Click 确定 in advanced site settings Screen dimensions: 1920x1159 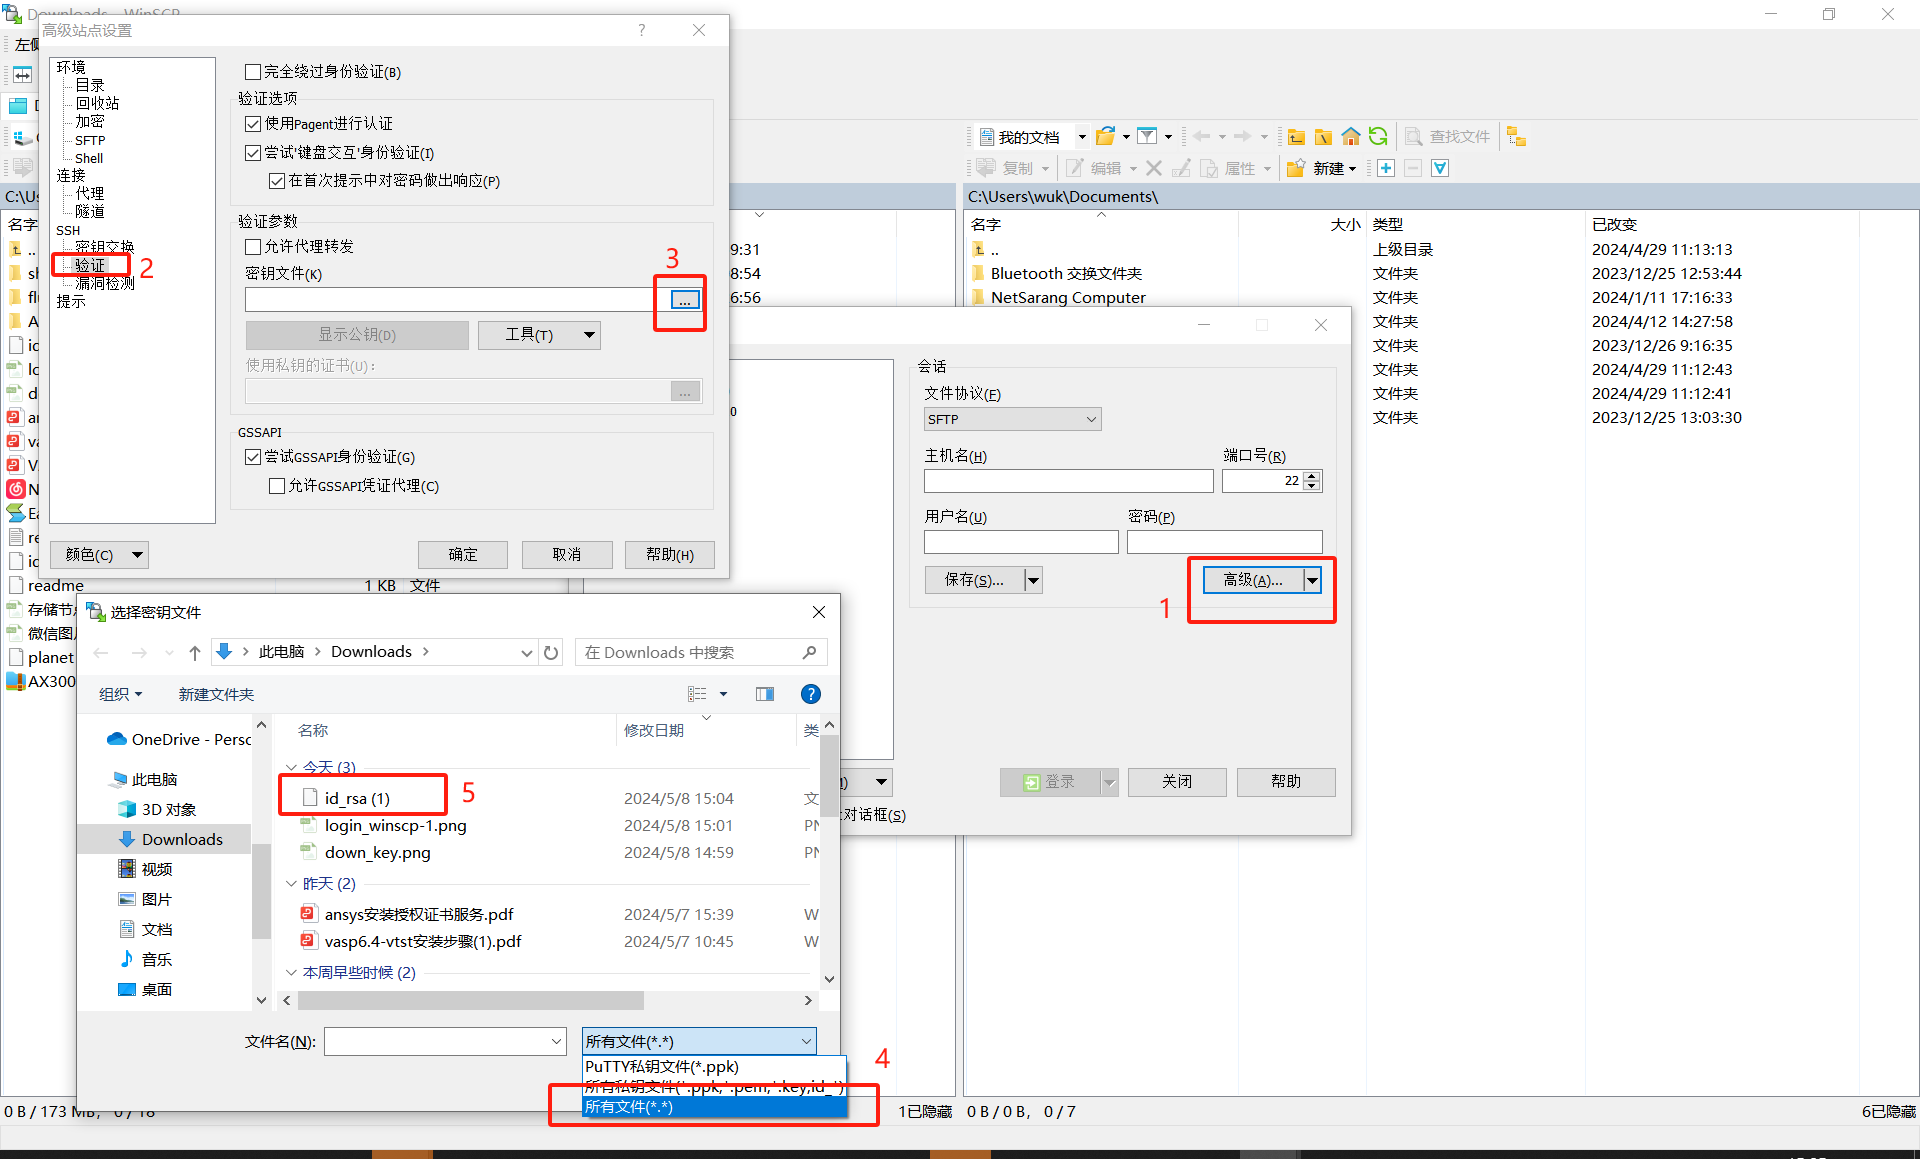(463, 555)
